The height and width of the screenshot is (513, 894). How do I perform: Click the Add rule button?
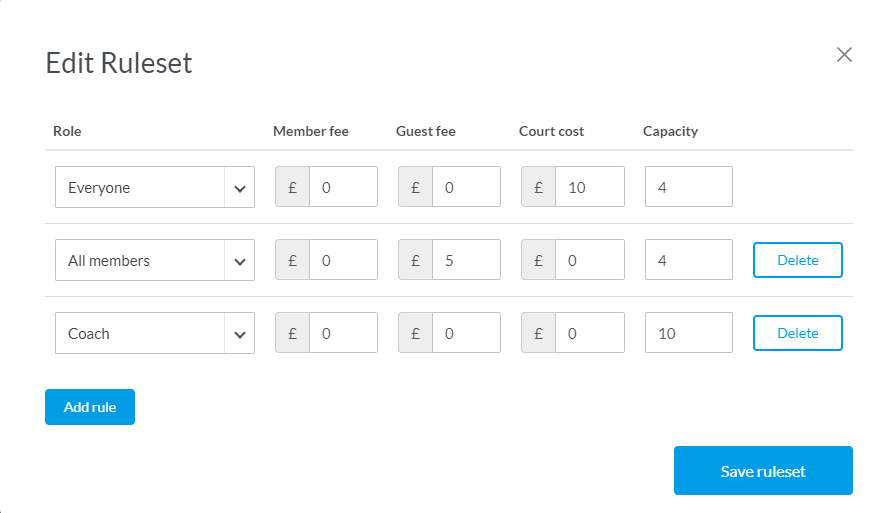[x=90, y=407]
